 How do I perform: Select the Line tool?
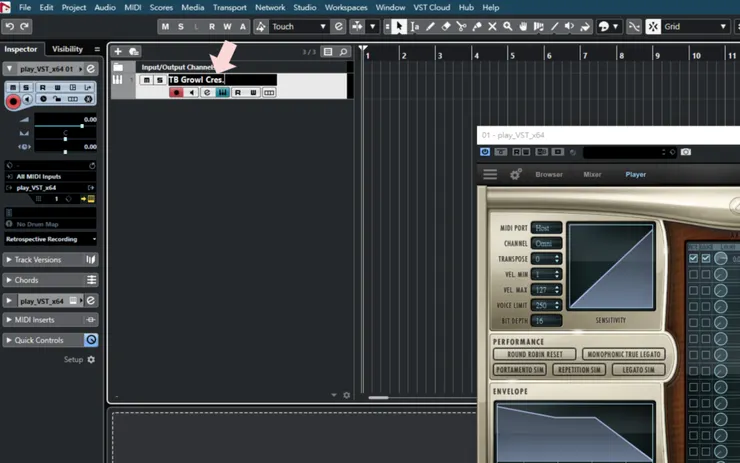(554, 26)
